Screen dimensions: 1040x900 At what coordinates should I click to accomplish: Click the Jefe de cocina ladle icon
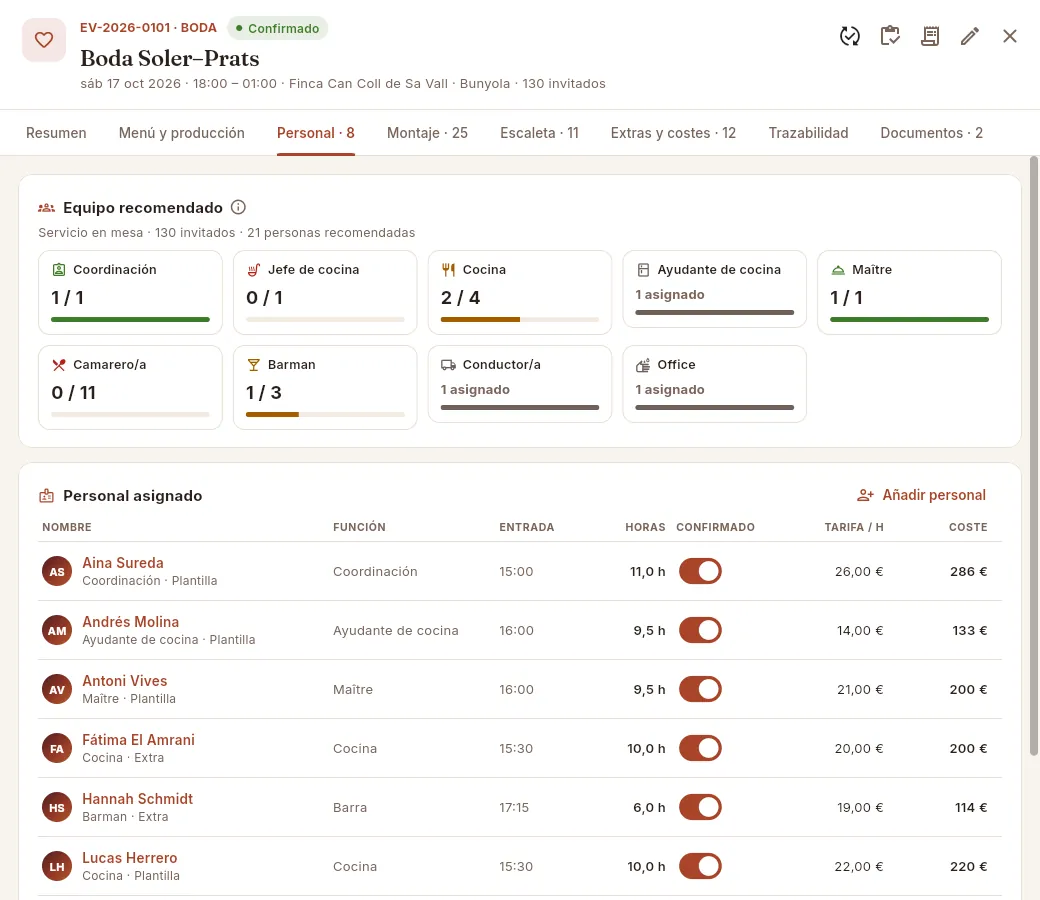253,270
